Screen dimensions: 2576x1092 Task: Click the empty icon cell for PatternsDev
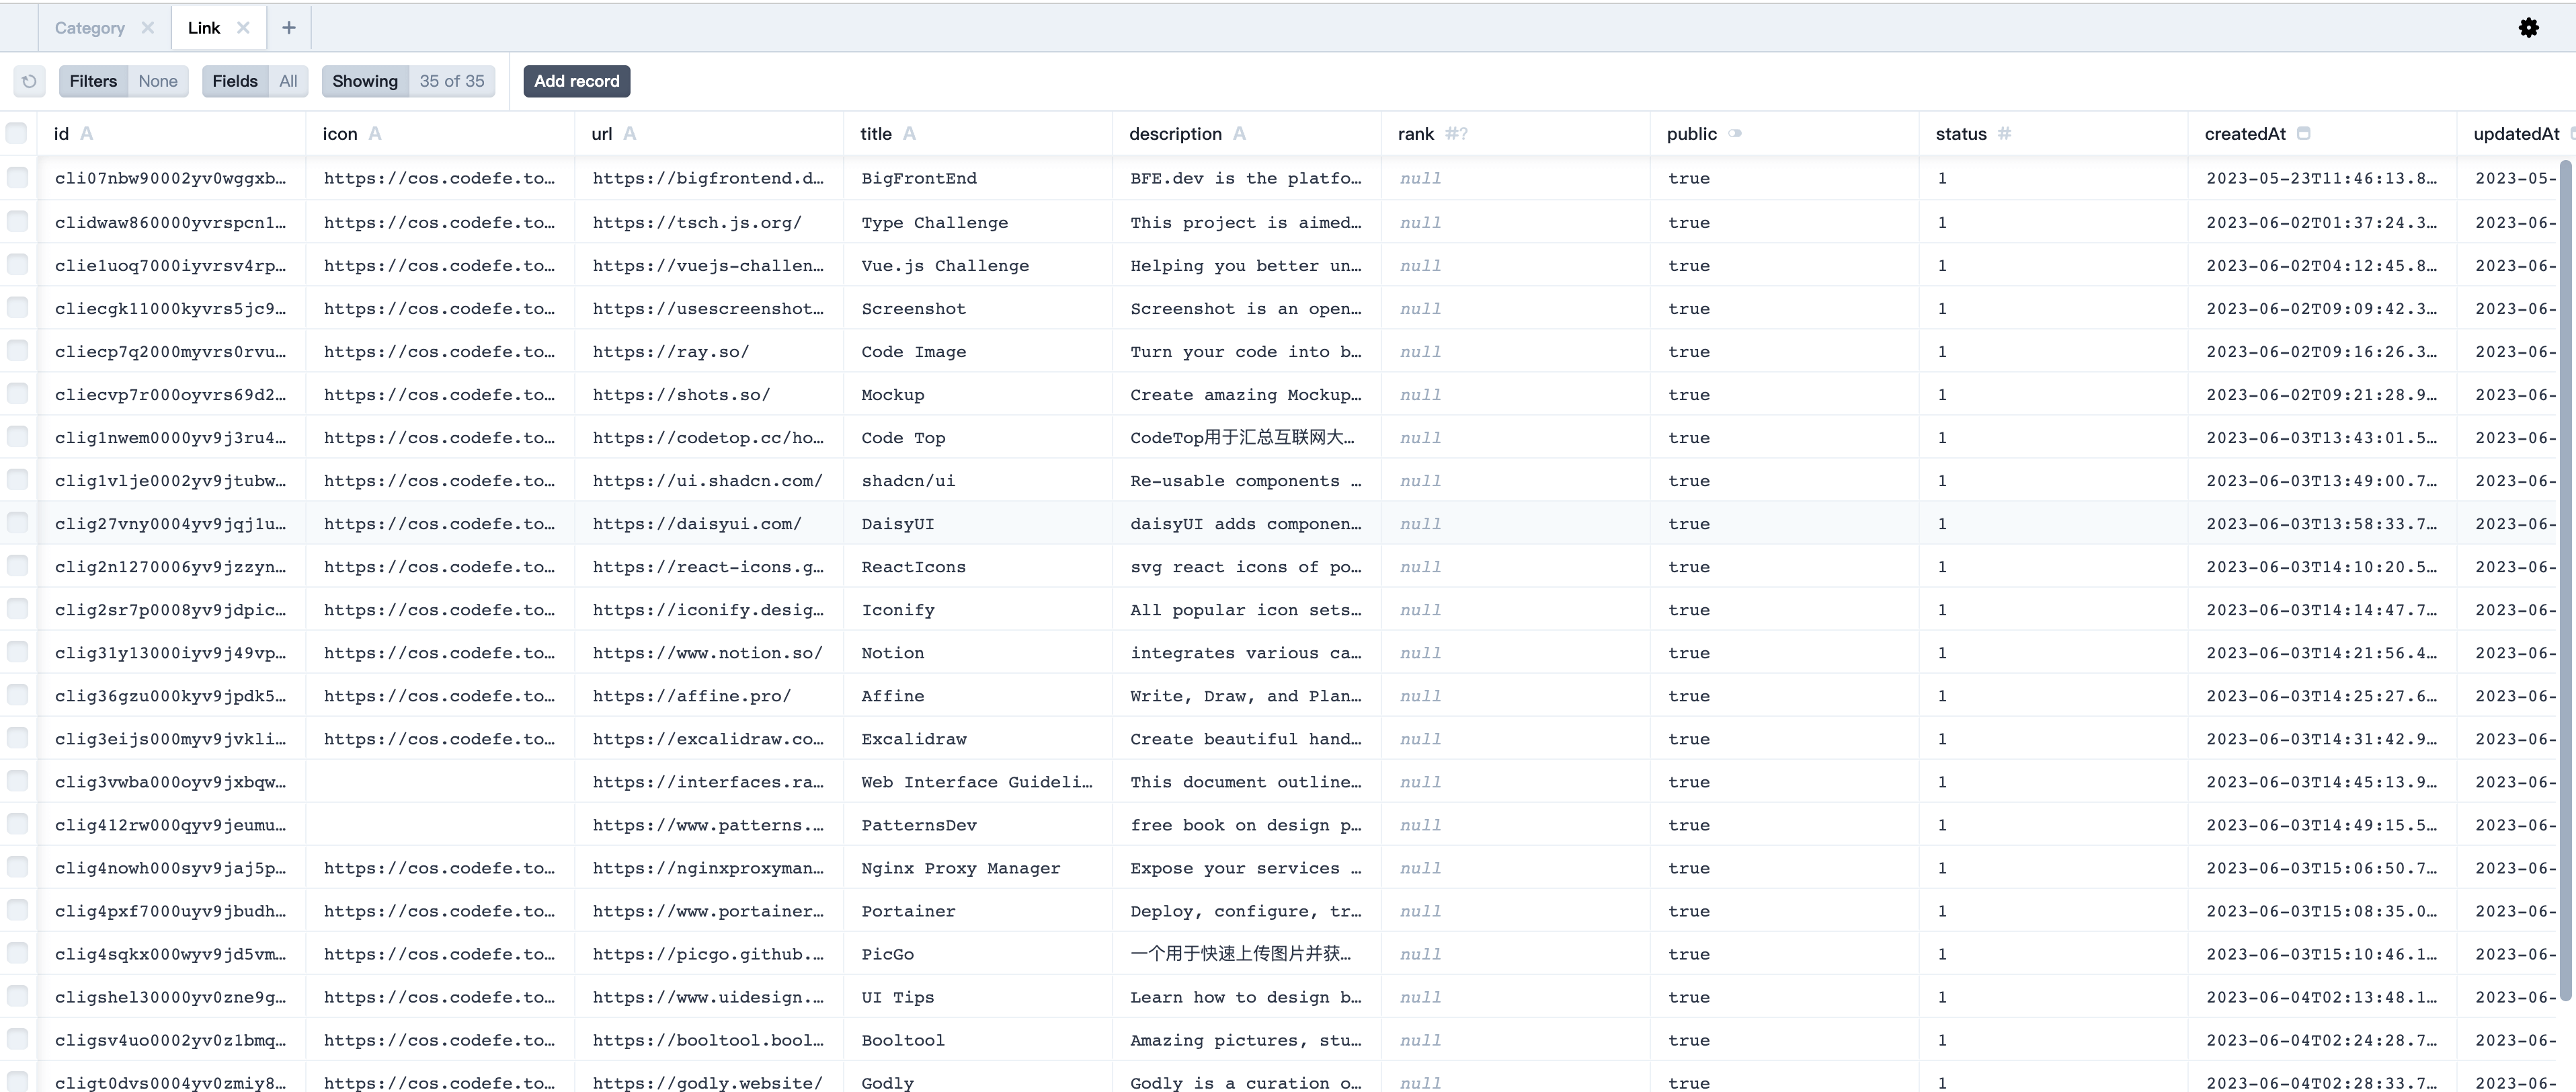point(440,824)
